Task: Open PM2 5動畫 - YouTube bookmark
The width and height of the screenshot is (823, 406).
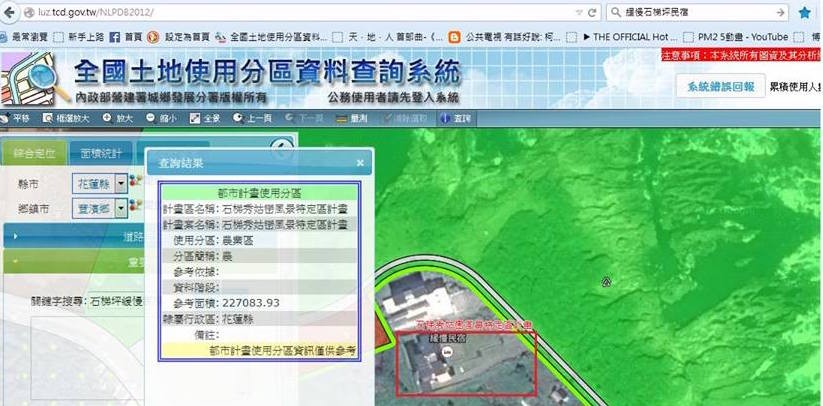Action: [x=737, y=37]
